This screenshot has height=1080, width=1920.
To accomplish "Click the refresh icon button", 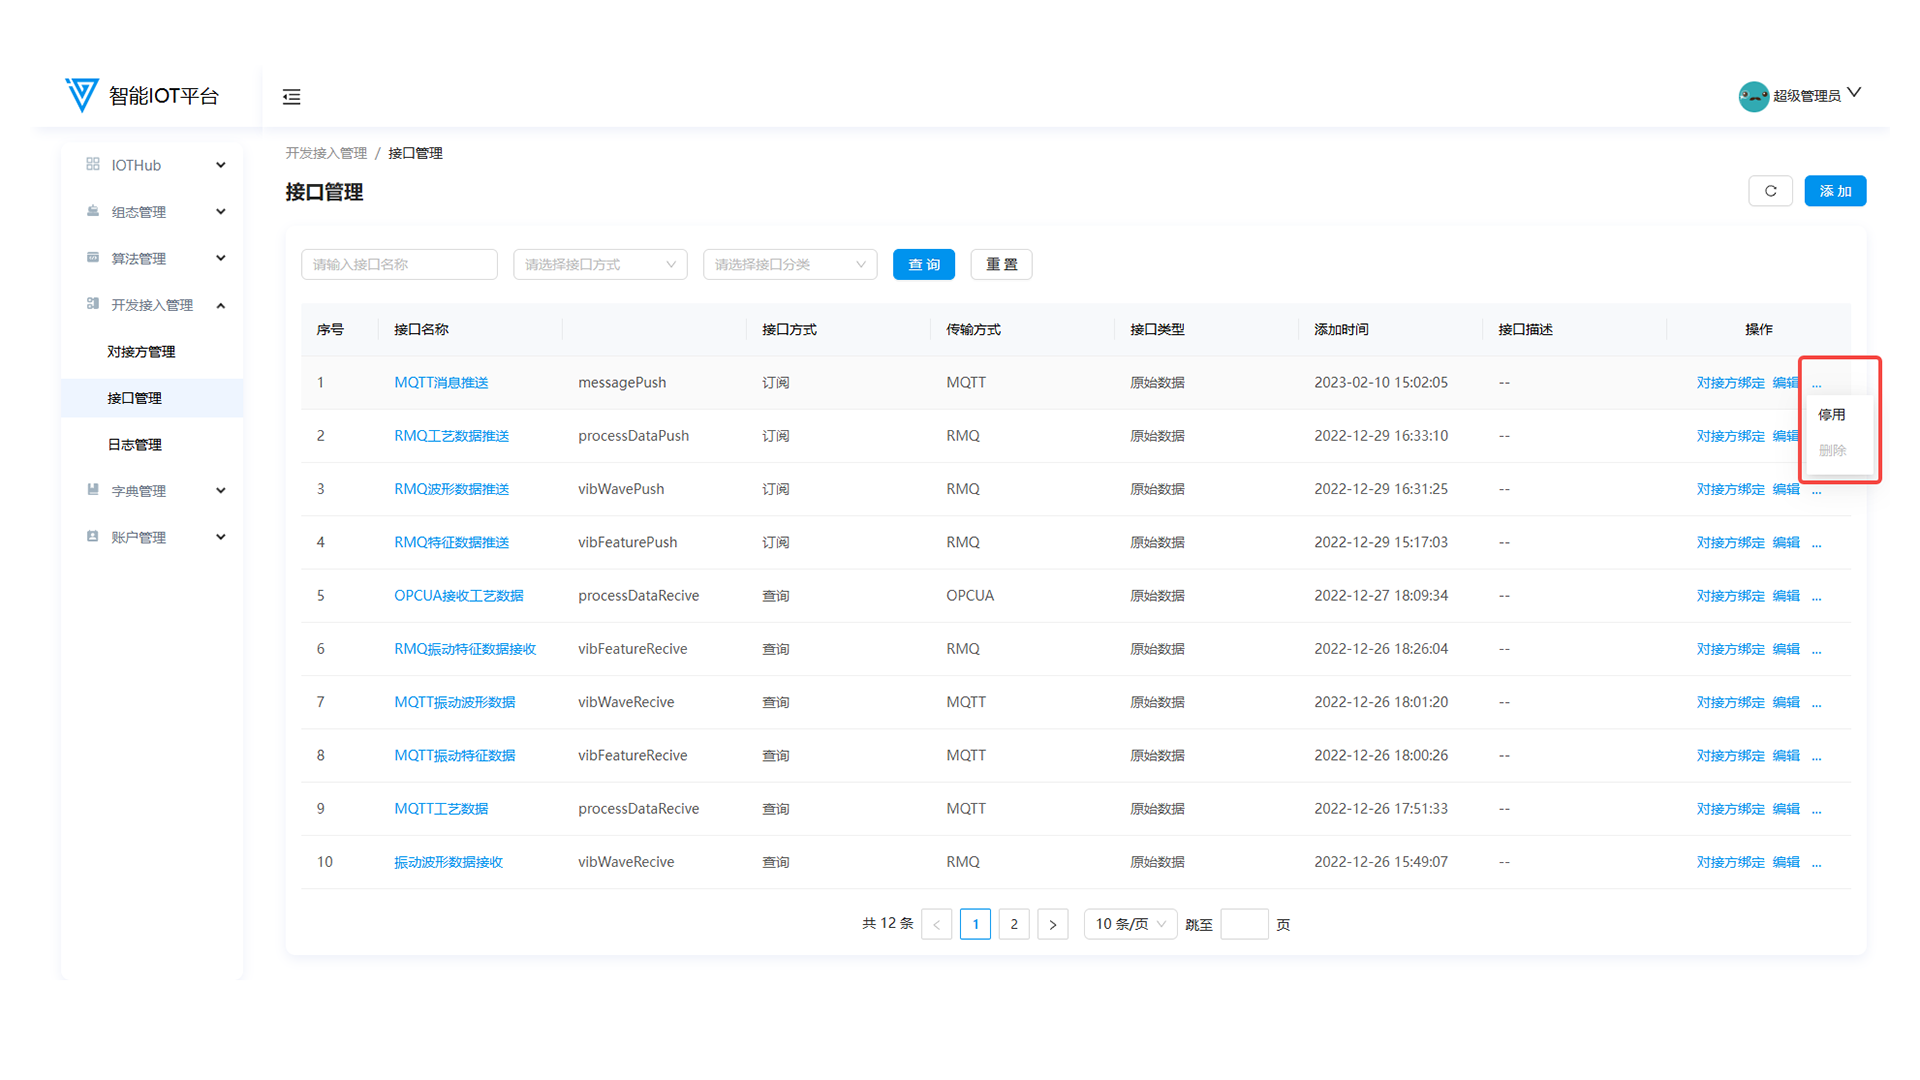I will point(1770,191).
